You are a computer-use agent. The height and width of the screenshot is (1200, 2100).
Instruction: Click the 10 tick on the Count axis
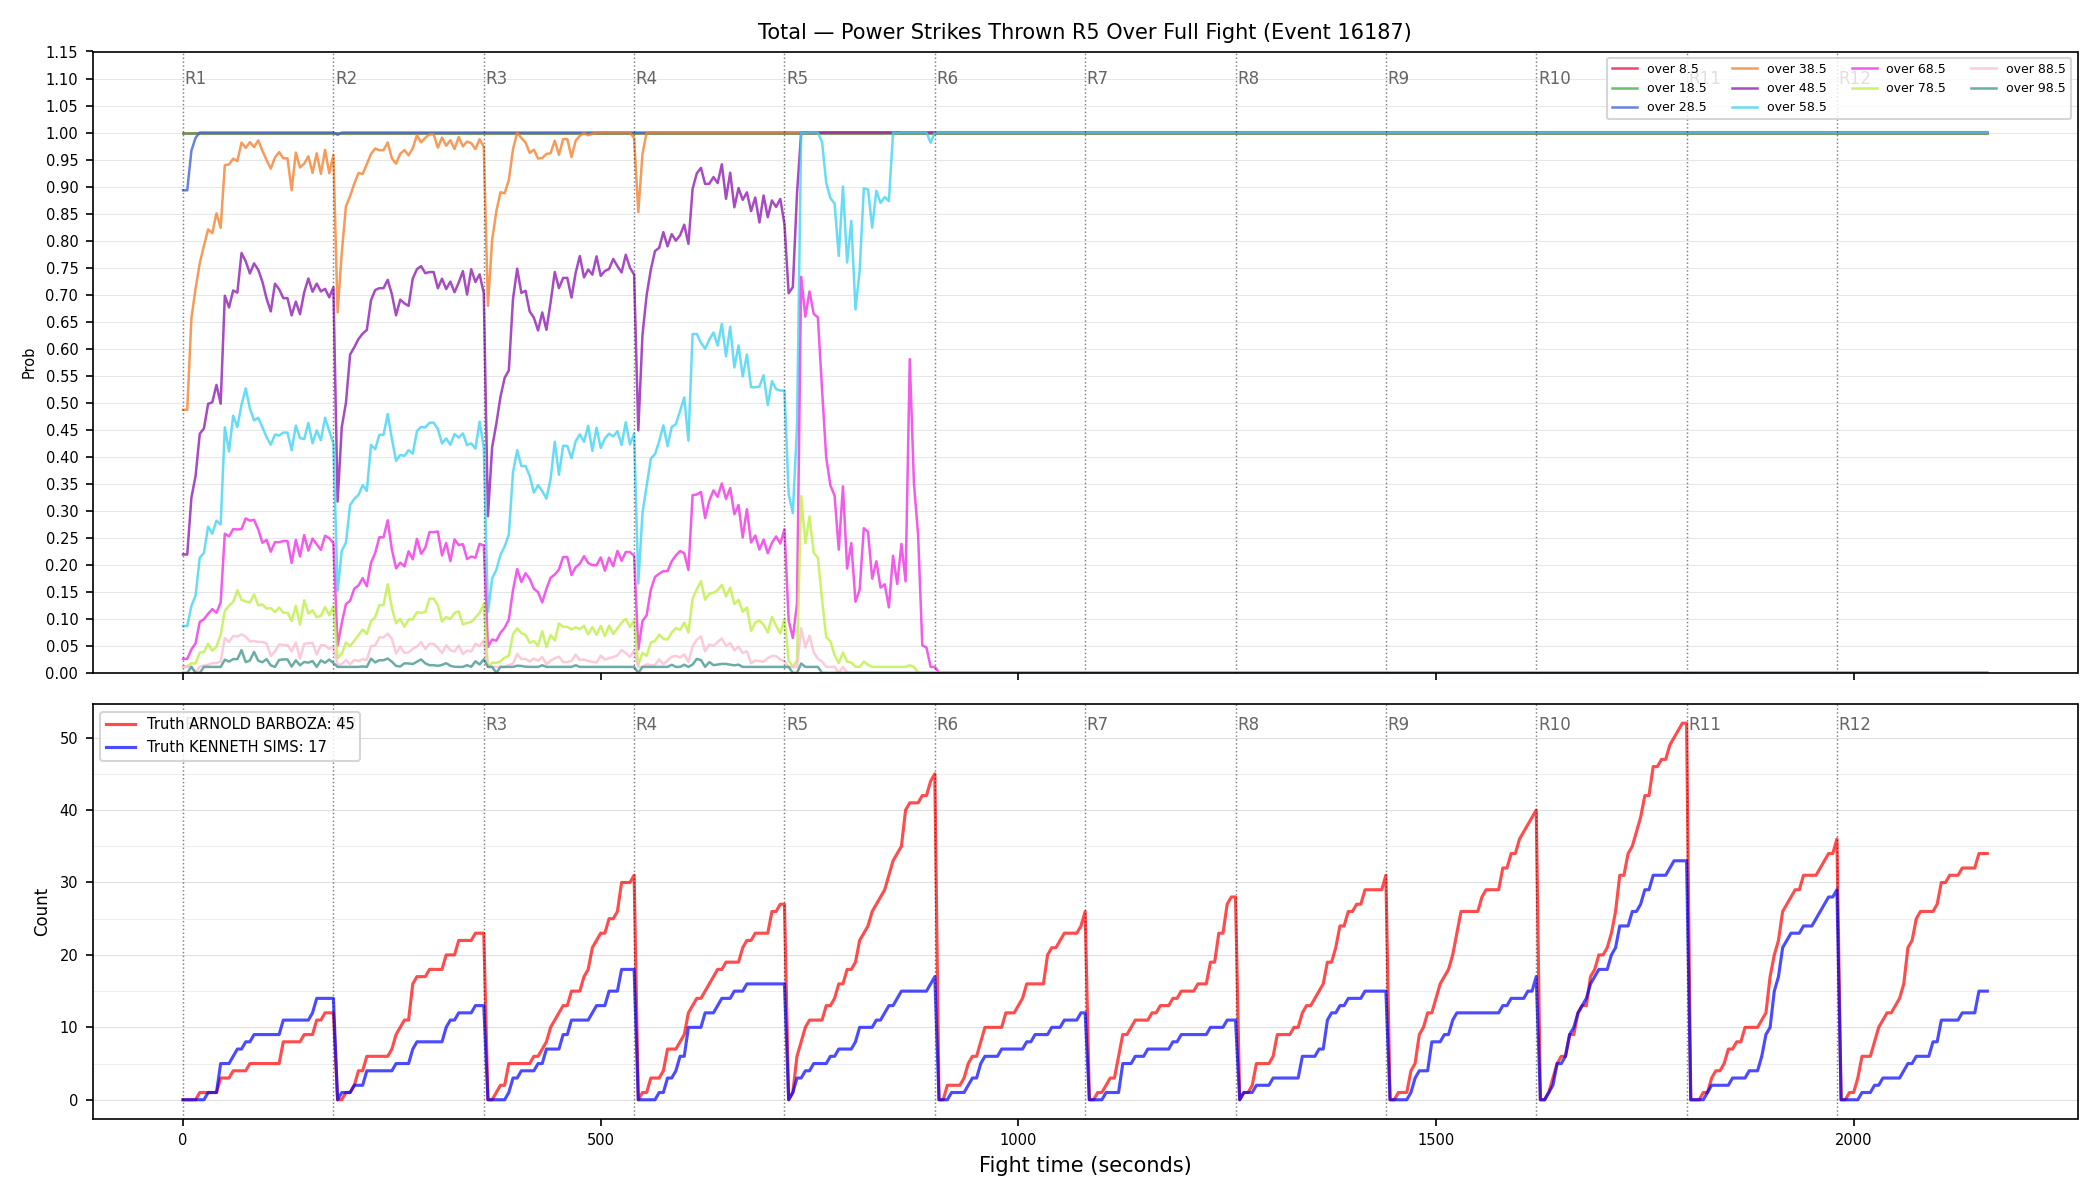[x=69, y=1028]
